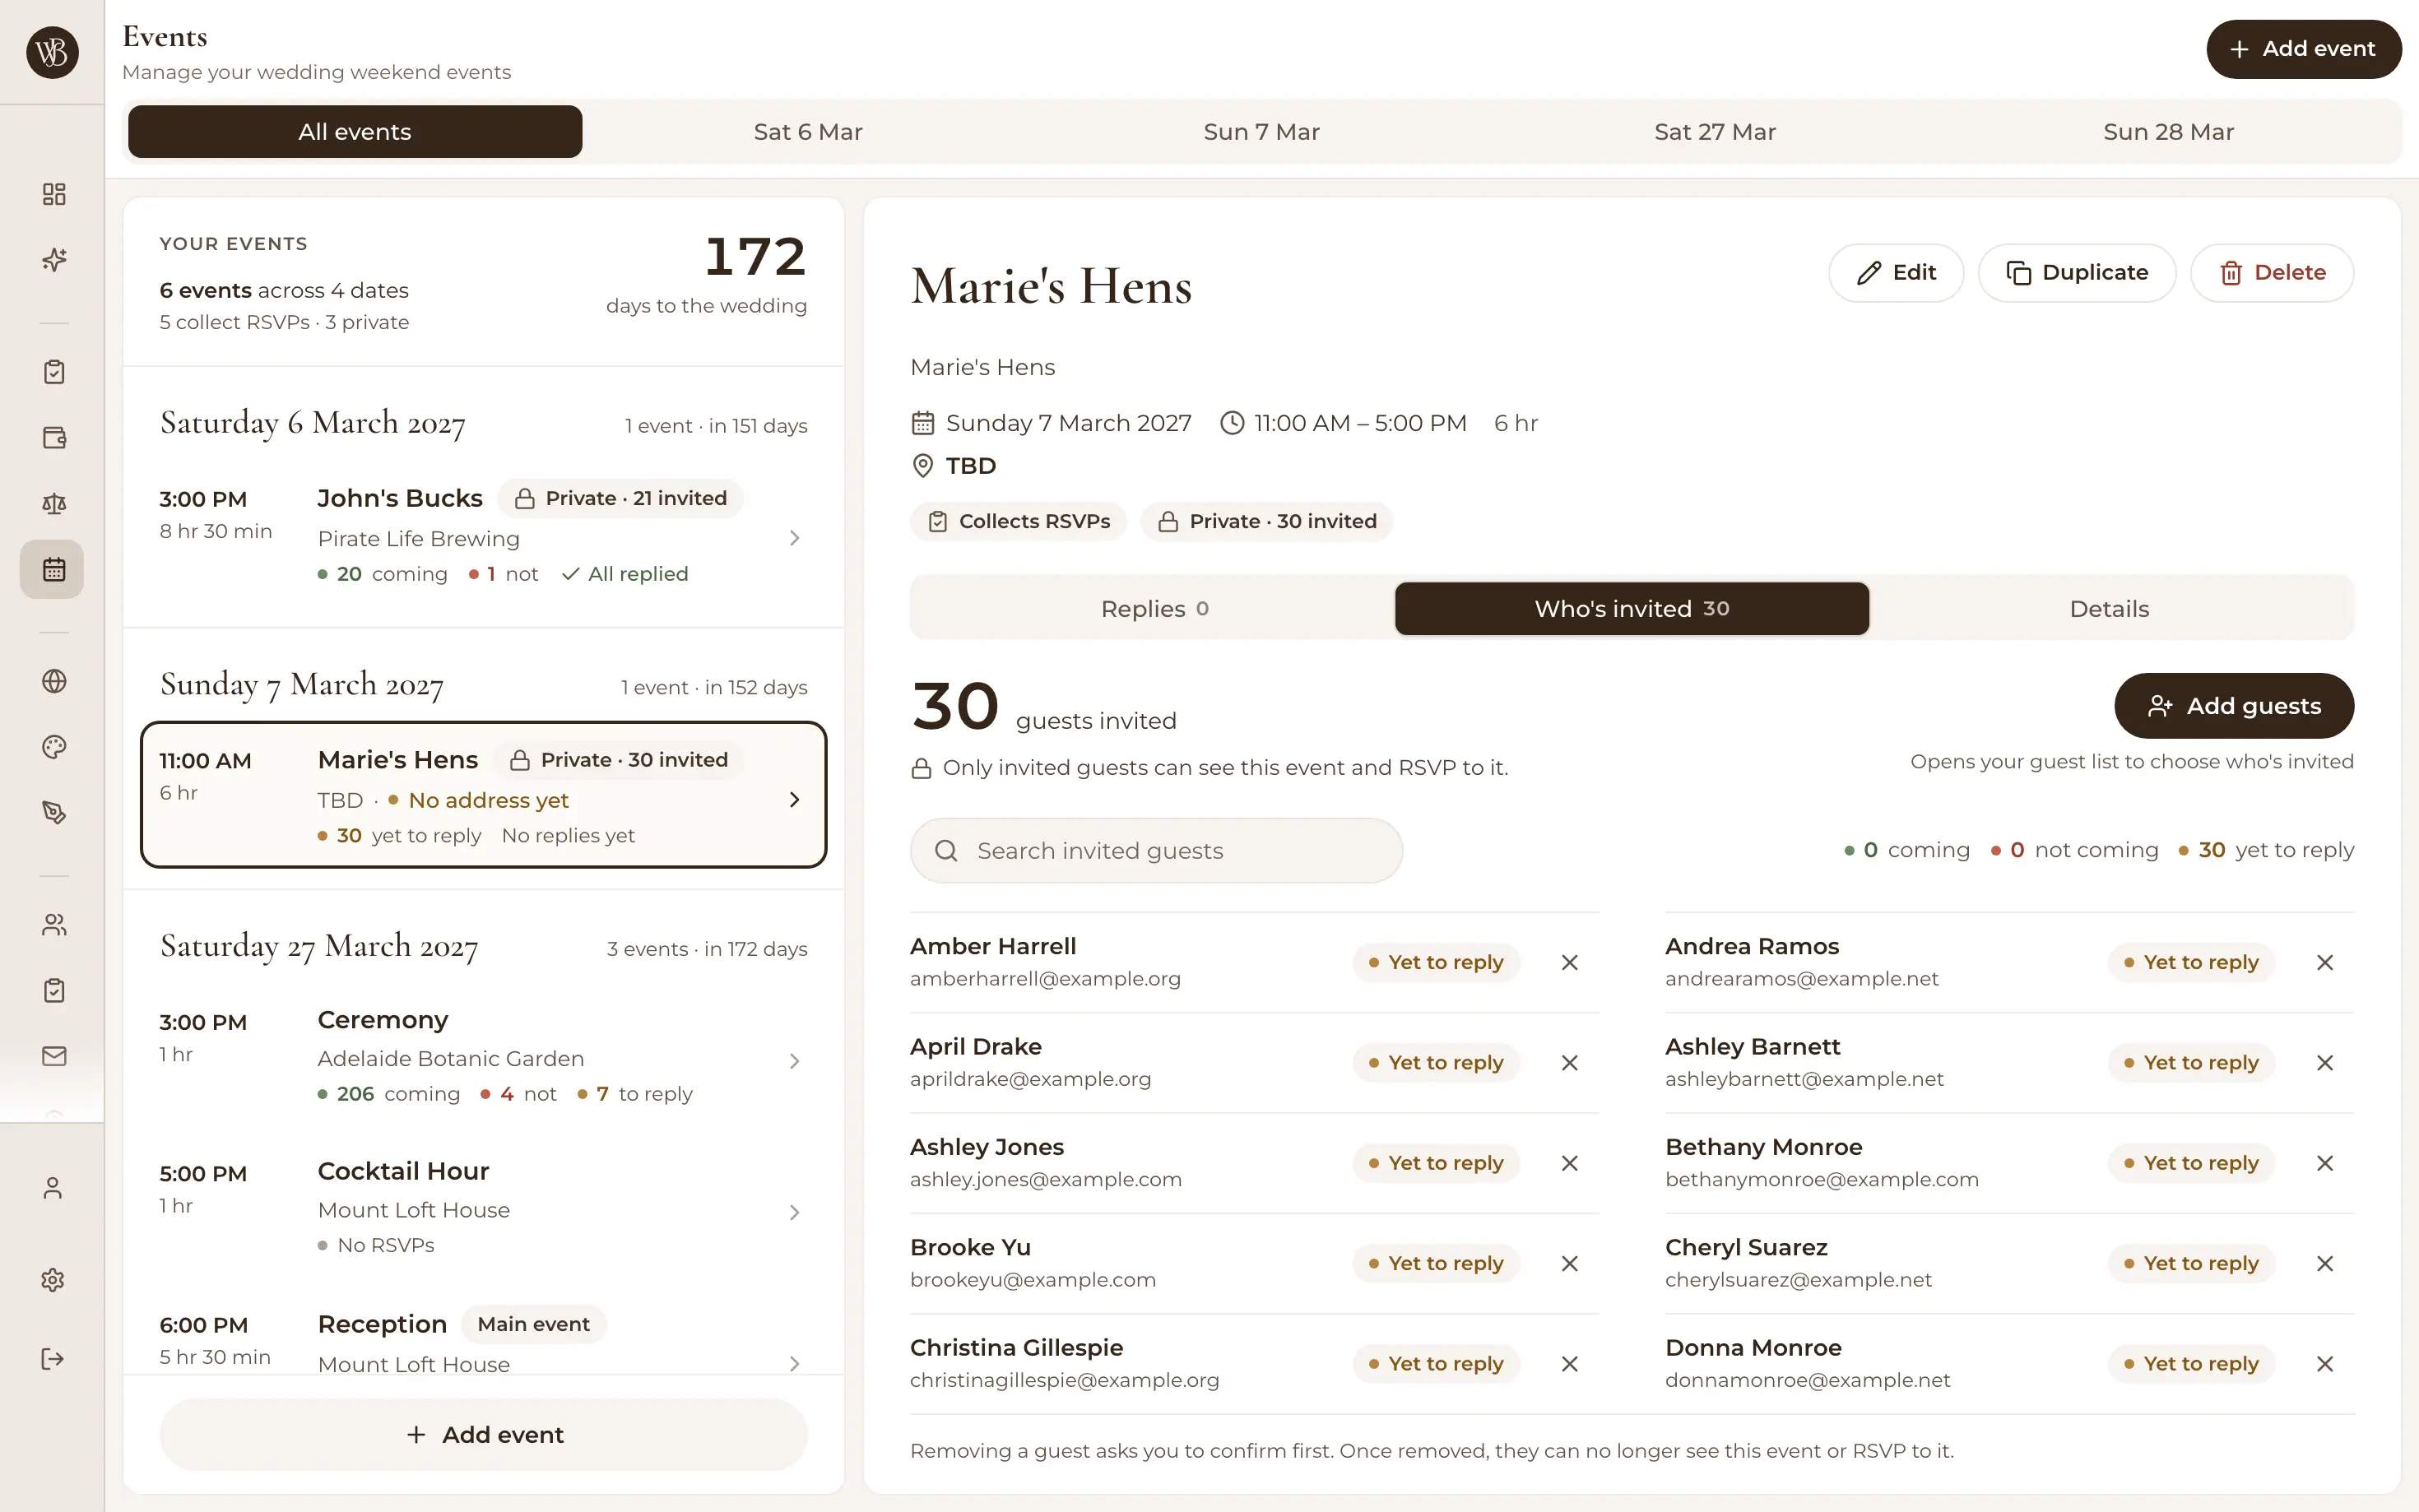Remove Cheryl Suarez from invited guests
This screenshot has height=1512, width=2419.
pyautogui.click(x=2325, y=1263)
